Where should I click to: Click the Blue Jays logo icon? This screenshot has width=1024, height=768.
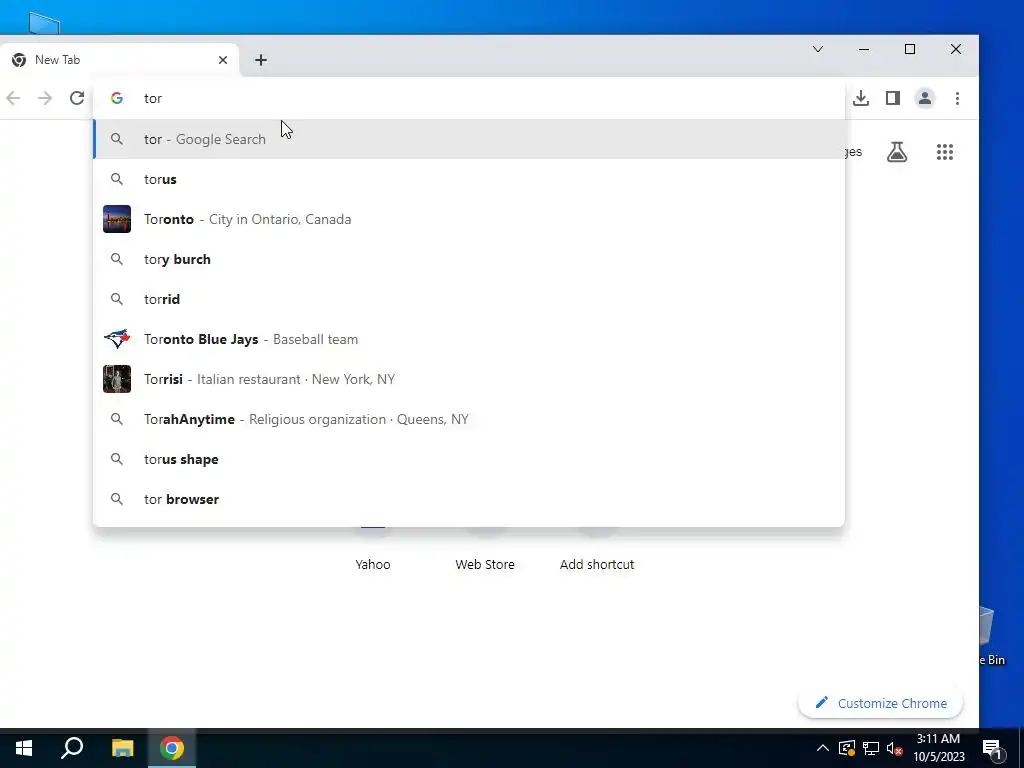(x=117, y=339)
